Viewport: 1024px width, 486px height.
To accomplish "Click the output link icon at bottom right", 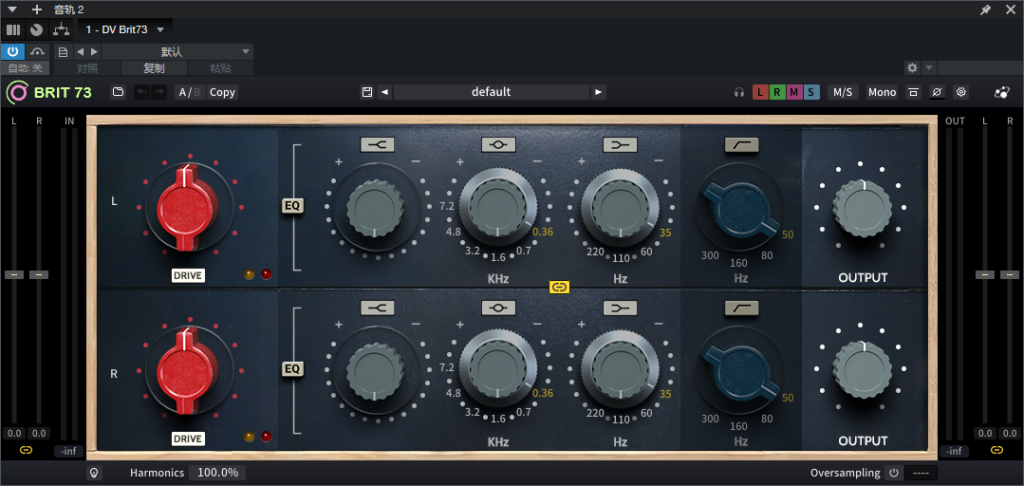I will [996, 450].
